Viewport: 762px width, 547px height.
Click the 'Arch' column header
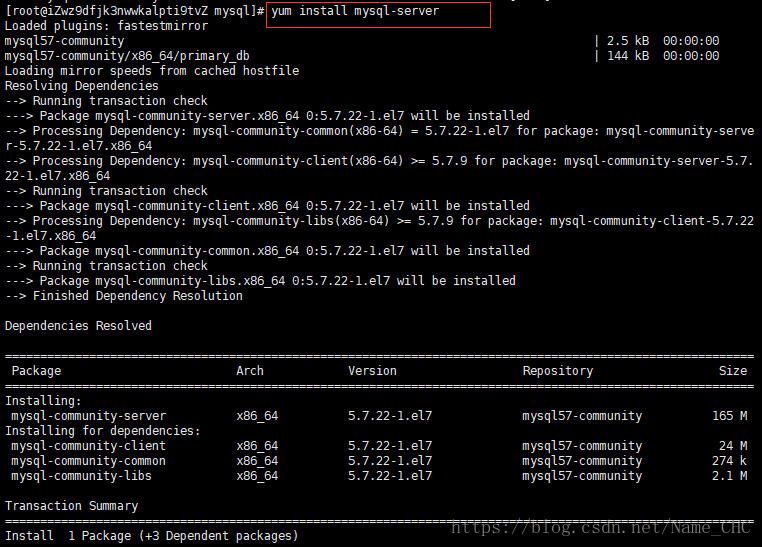pyautogui.click(x=250, y=371)
